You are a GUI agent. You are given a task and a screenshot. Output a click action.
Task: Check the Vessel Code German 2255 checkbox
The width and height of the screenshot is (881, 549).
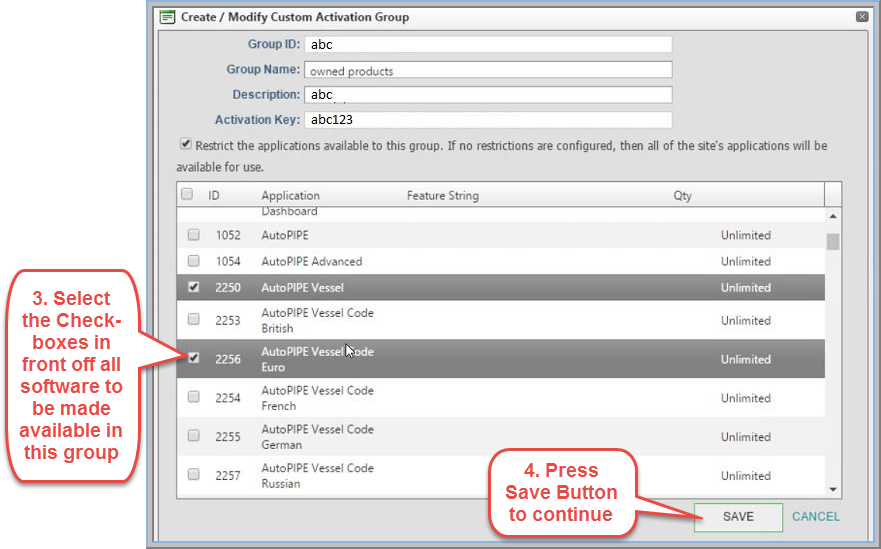click(193, 435)
